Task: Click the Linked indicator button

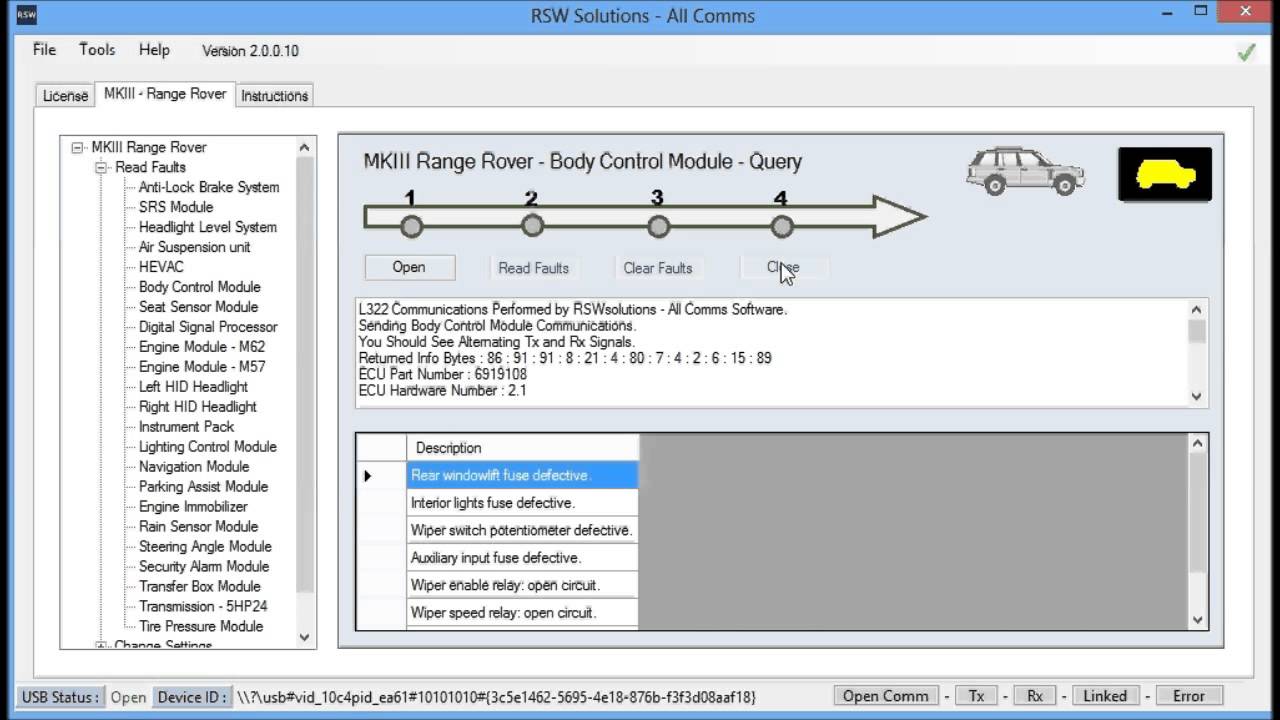Action: 1104,696
